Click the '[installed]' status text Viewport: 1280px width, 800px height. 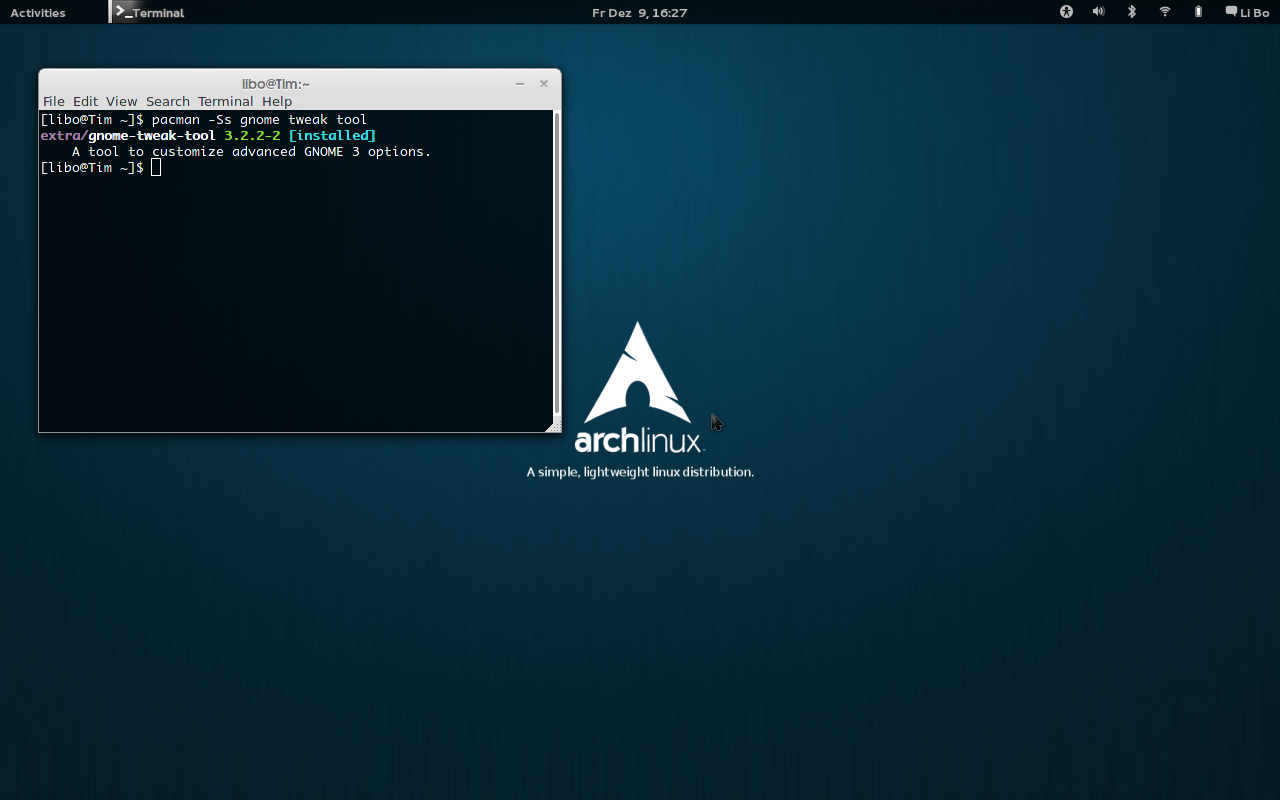pyautogui.click(x=332, y=135)
